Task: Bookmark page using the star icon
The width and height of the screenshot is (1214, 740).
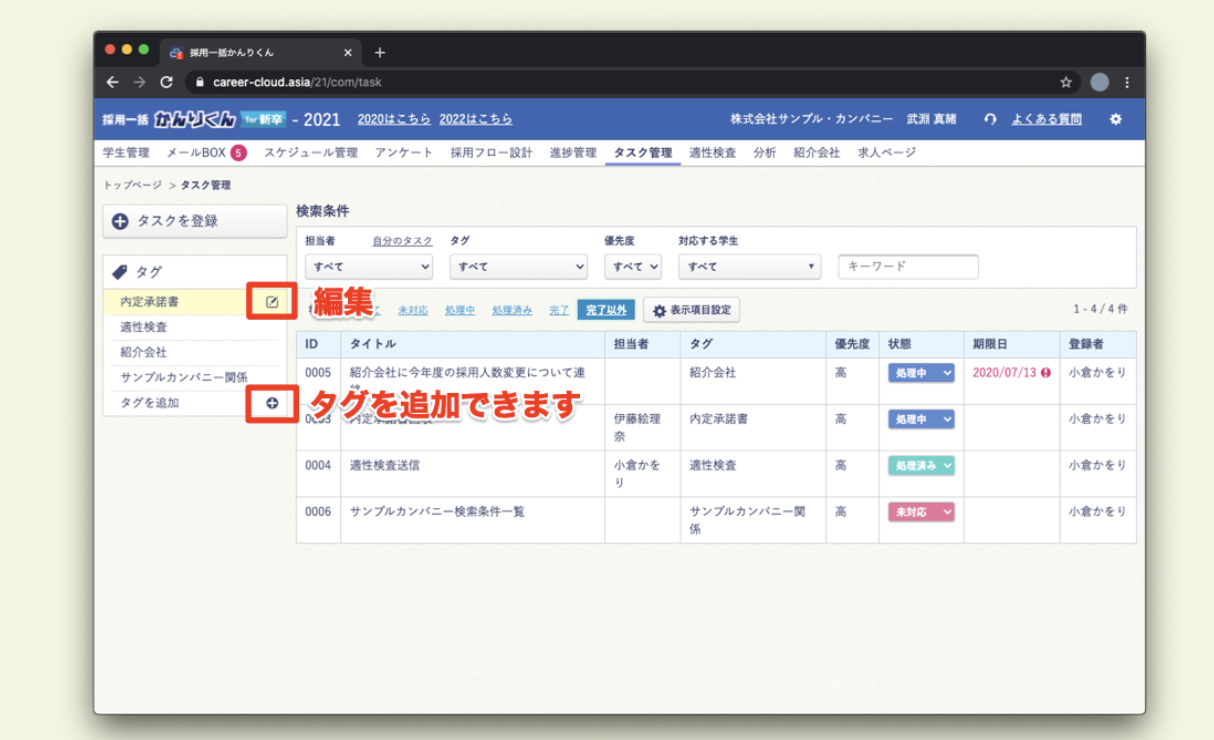Action: (x=1066, y=82)
